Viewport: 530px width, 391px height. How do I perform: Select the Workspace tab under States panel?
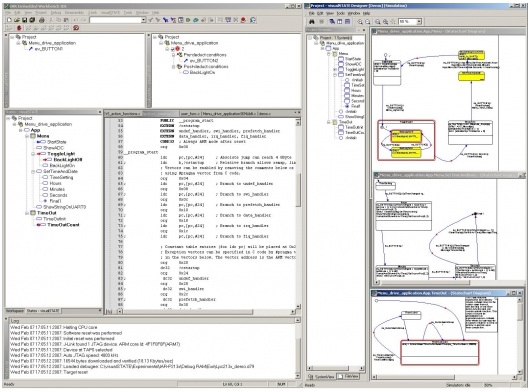15,311
